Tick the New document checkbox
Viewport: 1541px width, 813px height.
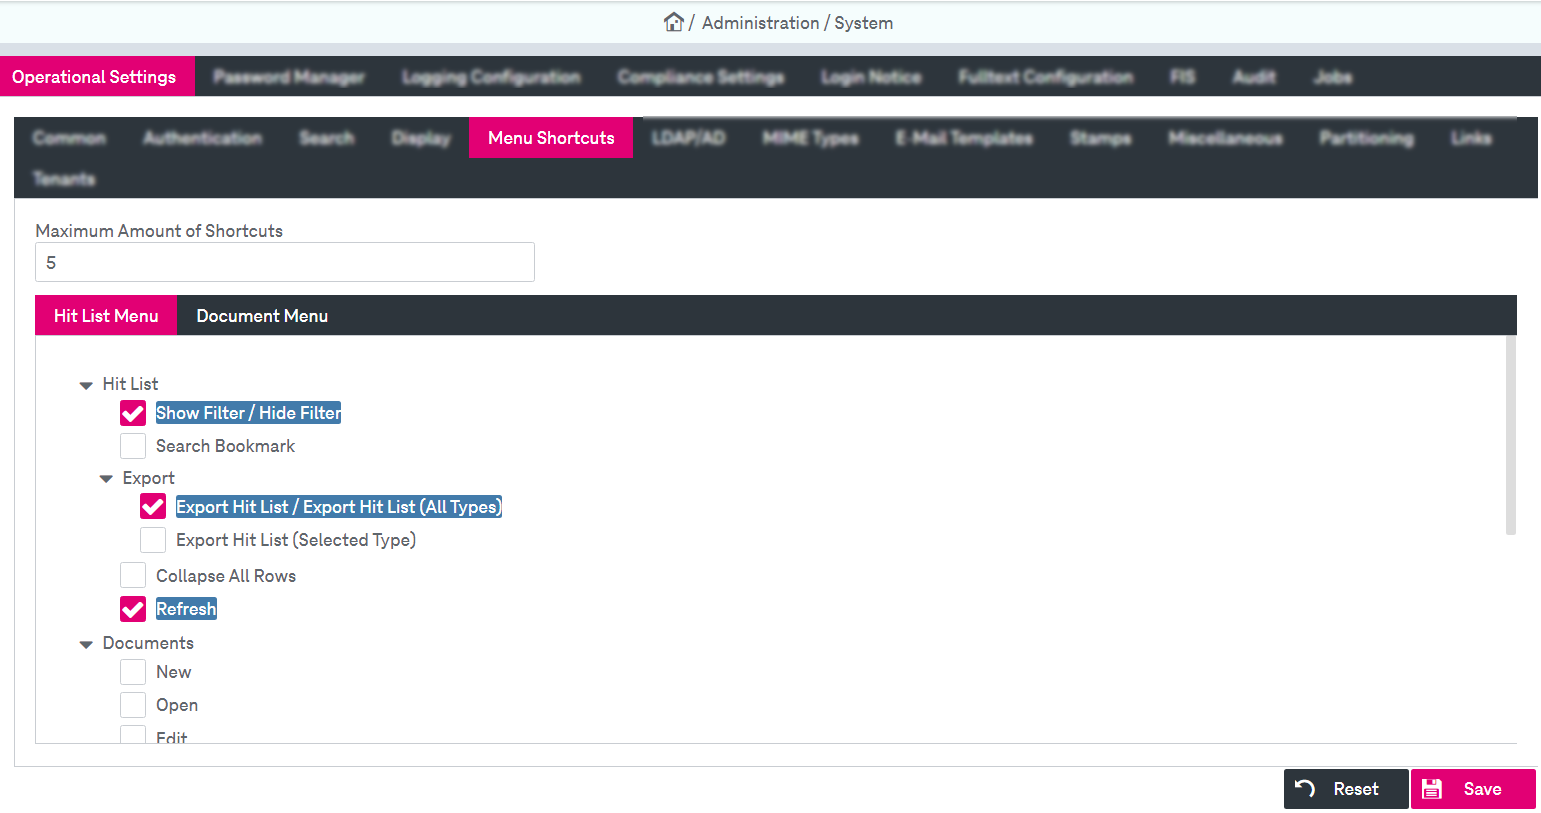click(x=133, y=672)
